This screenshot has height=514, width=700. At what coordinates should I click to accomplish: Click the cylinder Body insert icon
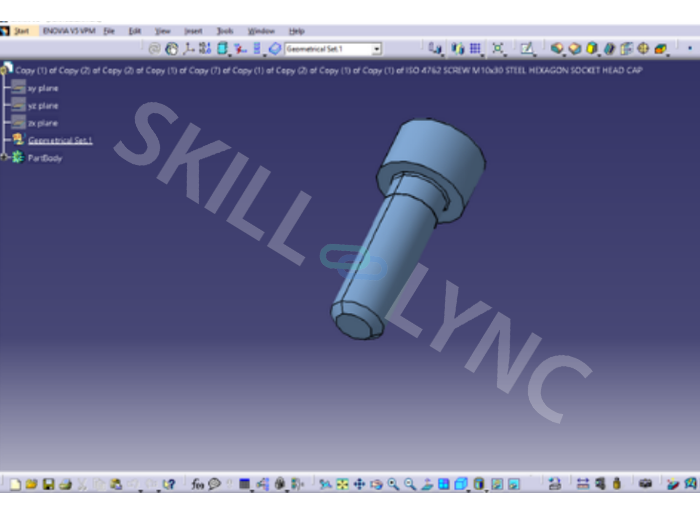pyautogui.click(x=222, y=48)
